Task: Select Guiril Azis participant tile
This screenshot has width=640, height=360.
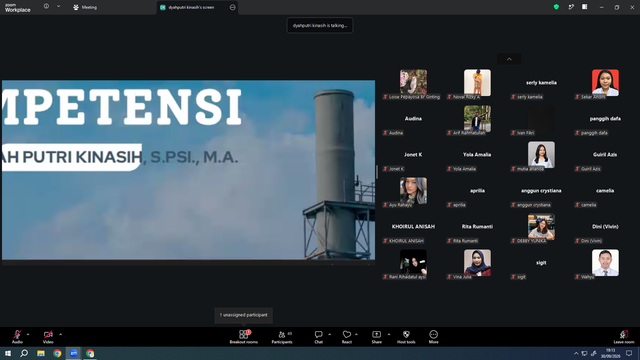Action: point(605,156)
